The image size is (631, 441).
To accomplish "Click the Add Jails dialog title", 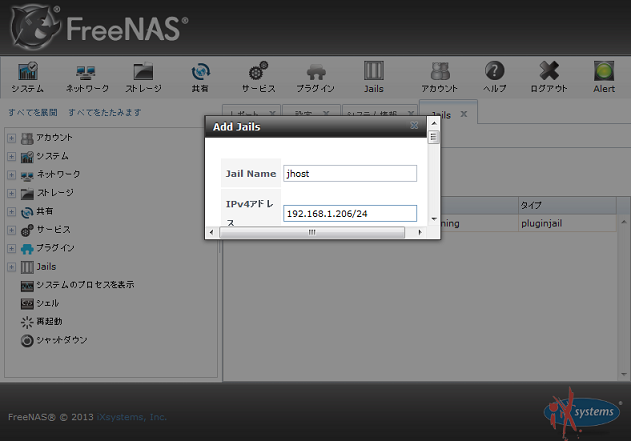I will click(x=237, y=127).
